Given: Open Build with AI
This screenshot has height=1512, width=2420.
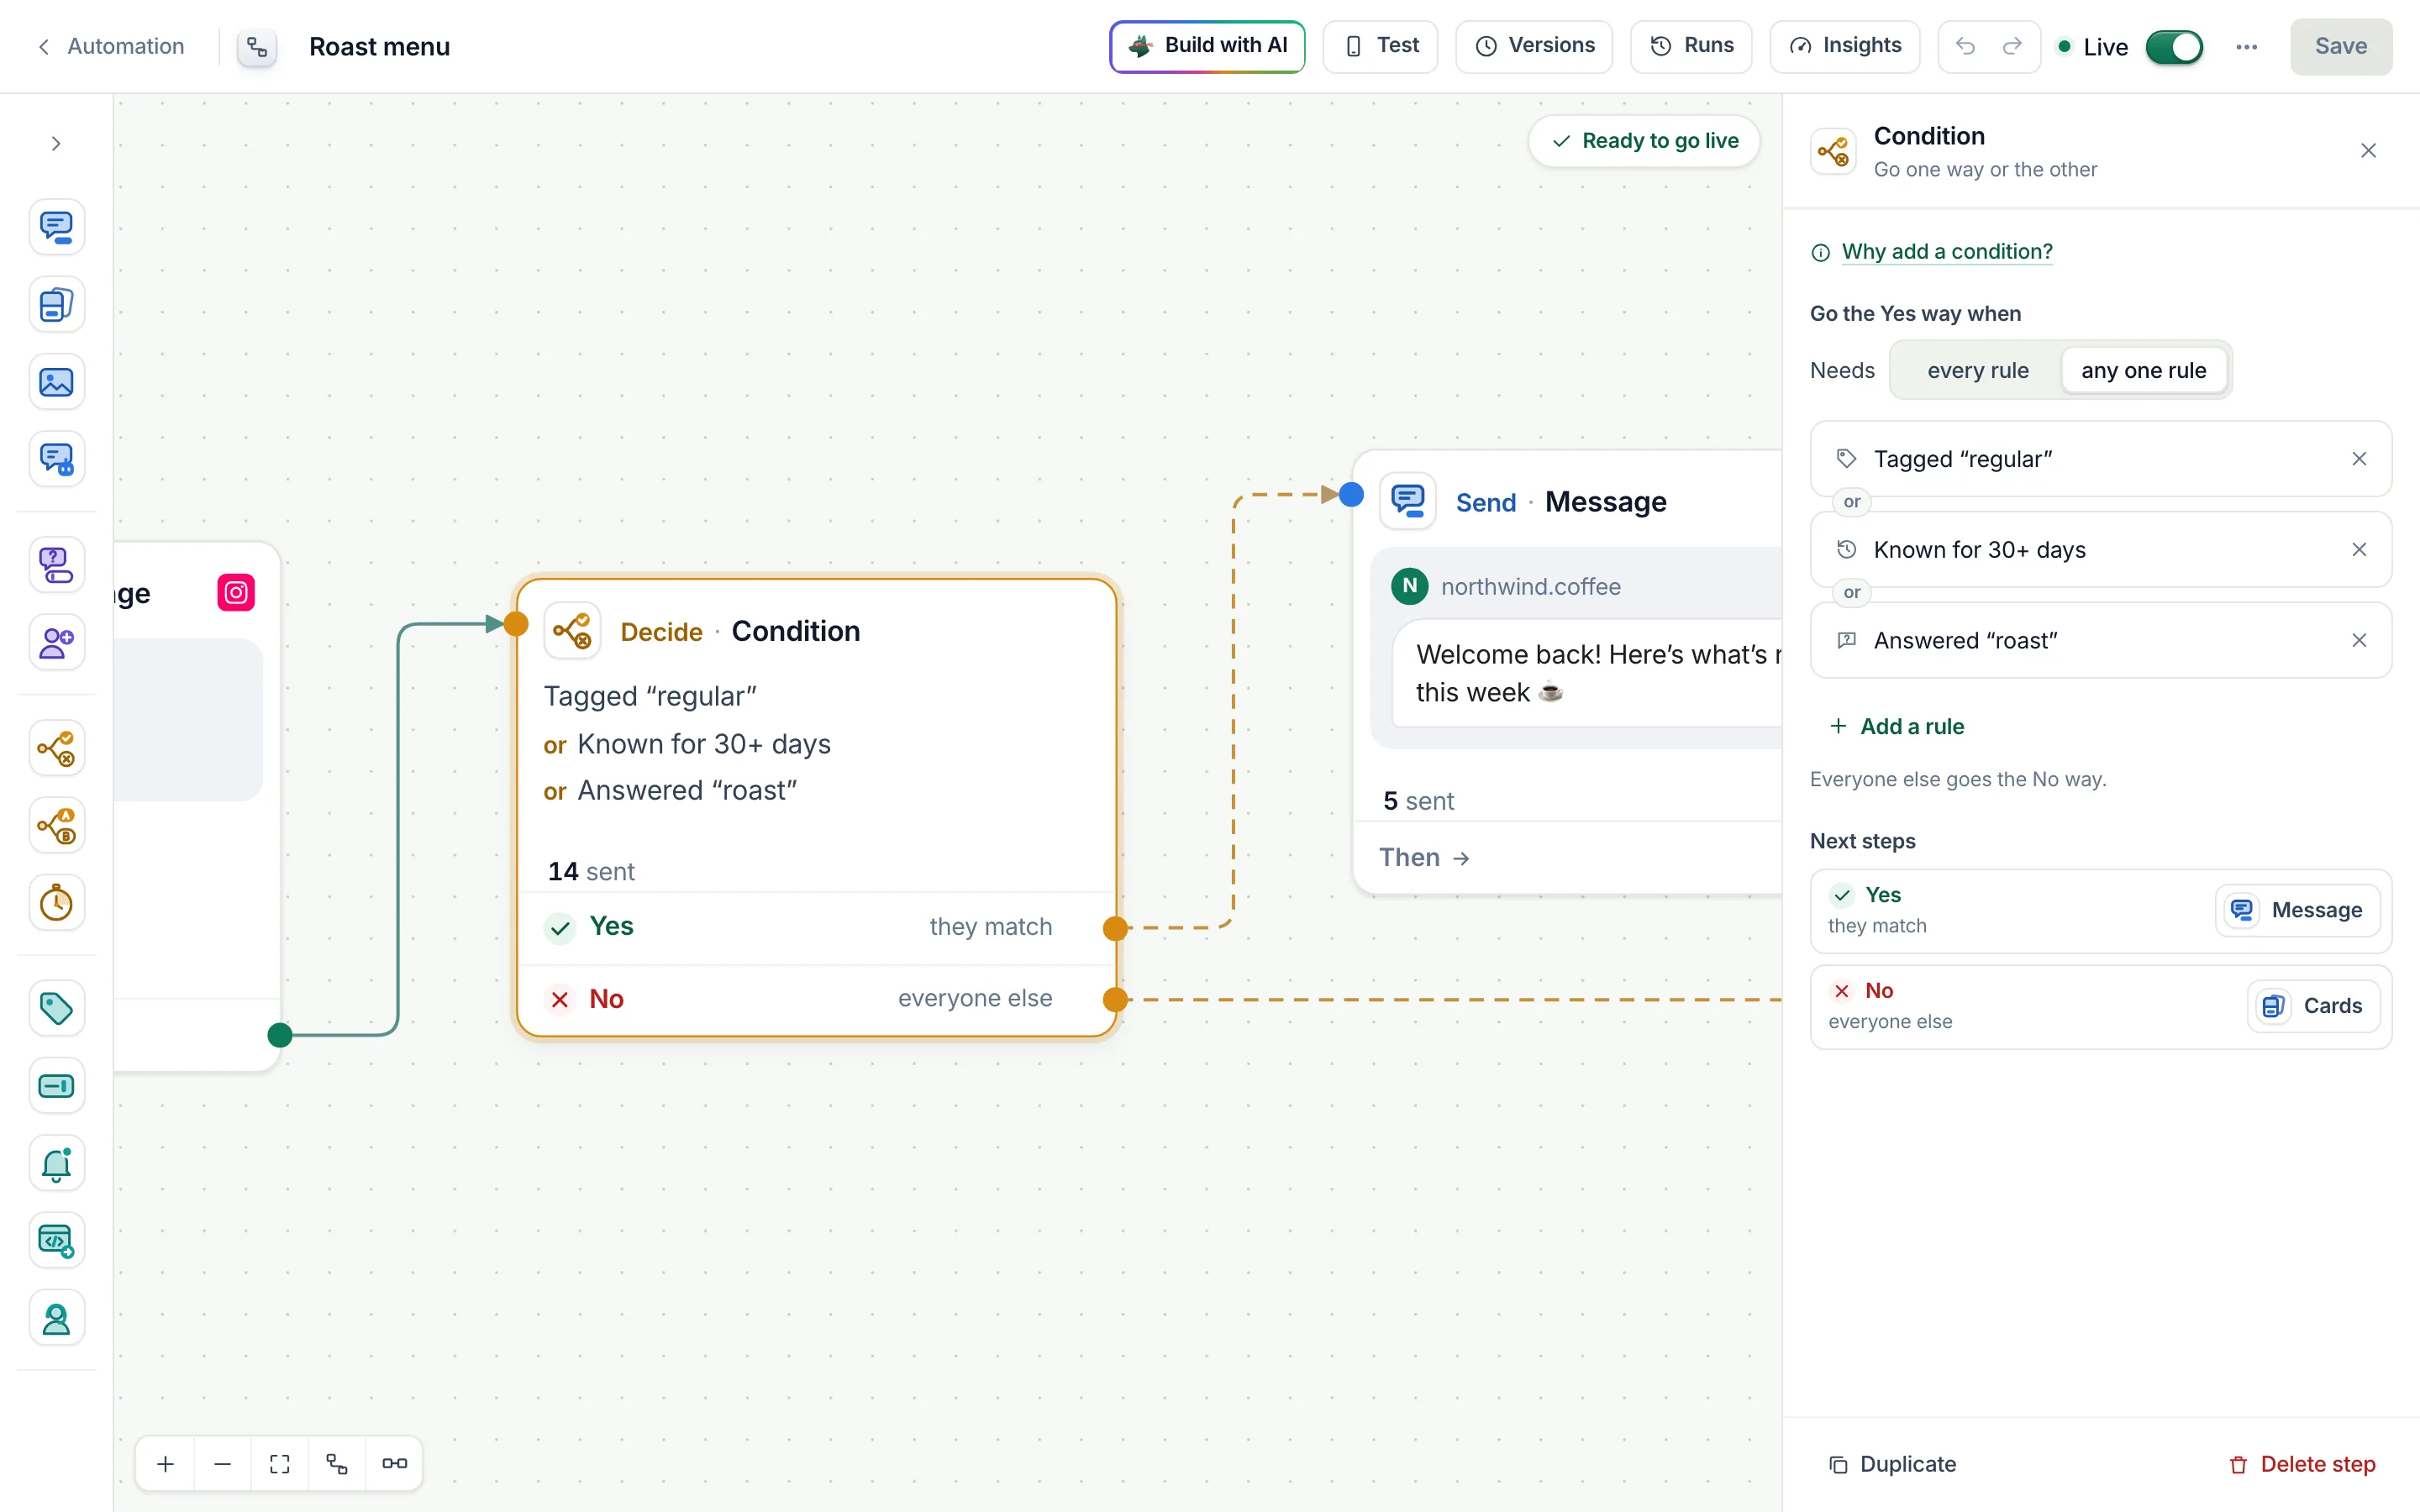Looking at the screenshot, I should [1207, 46].
